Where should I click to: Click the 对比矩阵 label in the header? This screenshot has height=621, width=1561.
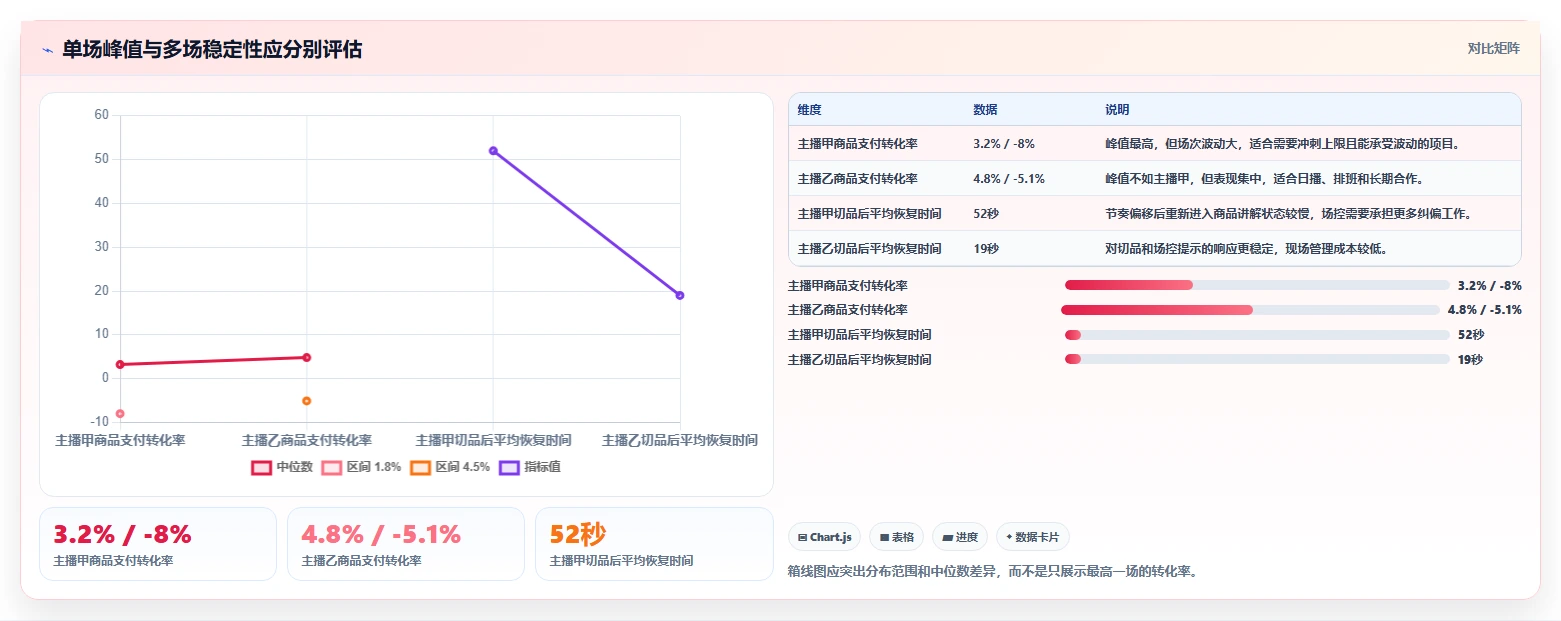click(1493, 48)
